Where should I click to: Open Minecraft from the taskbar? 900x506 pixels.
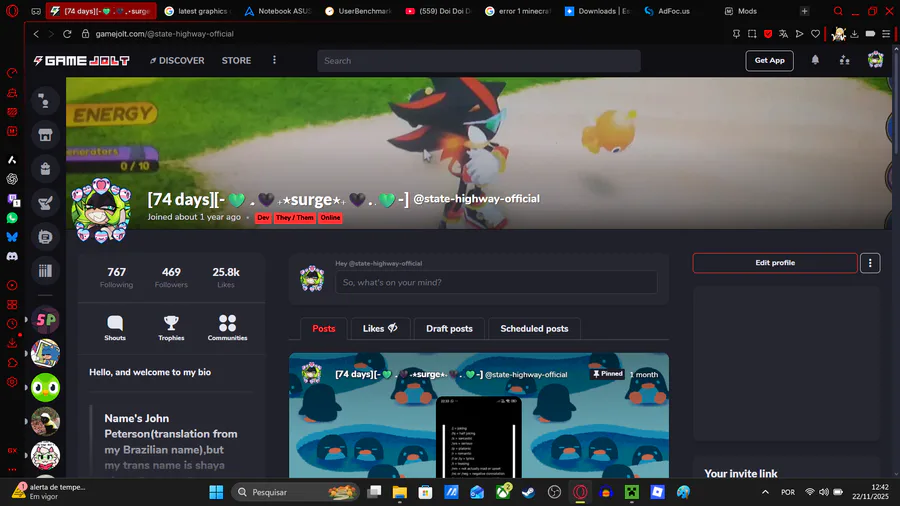(x=631, y=492)
